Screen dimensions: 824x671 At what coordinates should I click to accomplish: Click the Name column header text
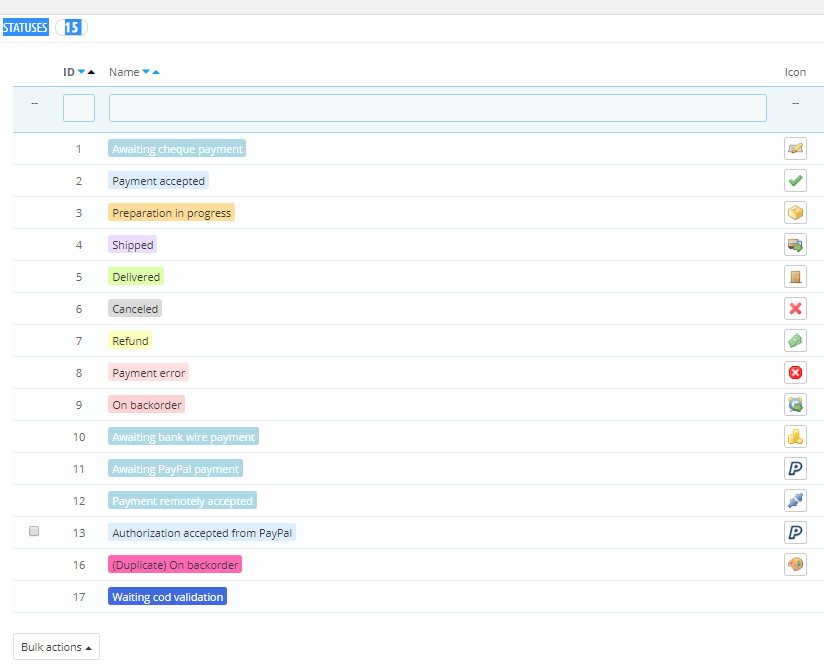(x=124, y=72)
